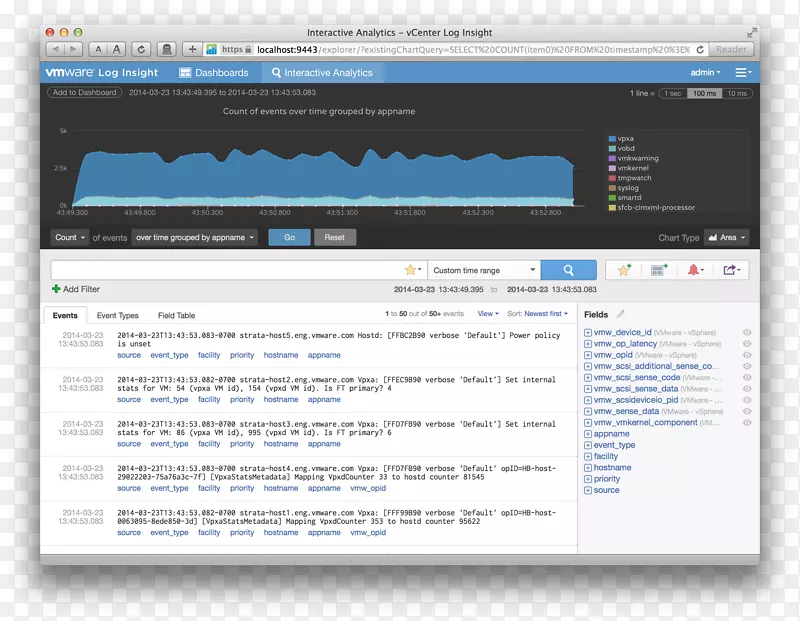Viewport: 800px width, 621px height.
Task: Open the Chart Type Area dropdown
Action: point(727,238)
